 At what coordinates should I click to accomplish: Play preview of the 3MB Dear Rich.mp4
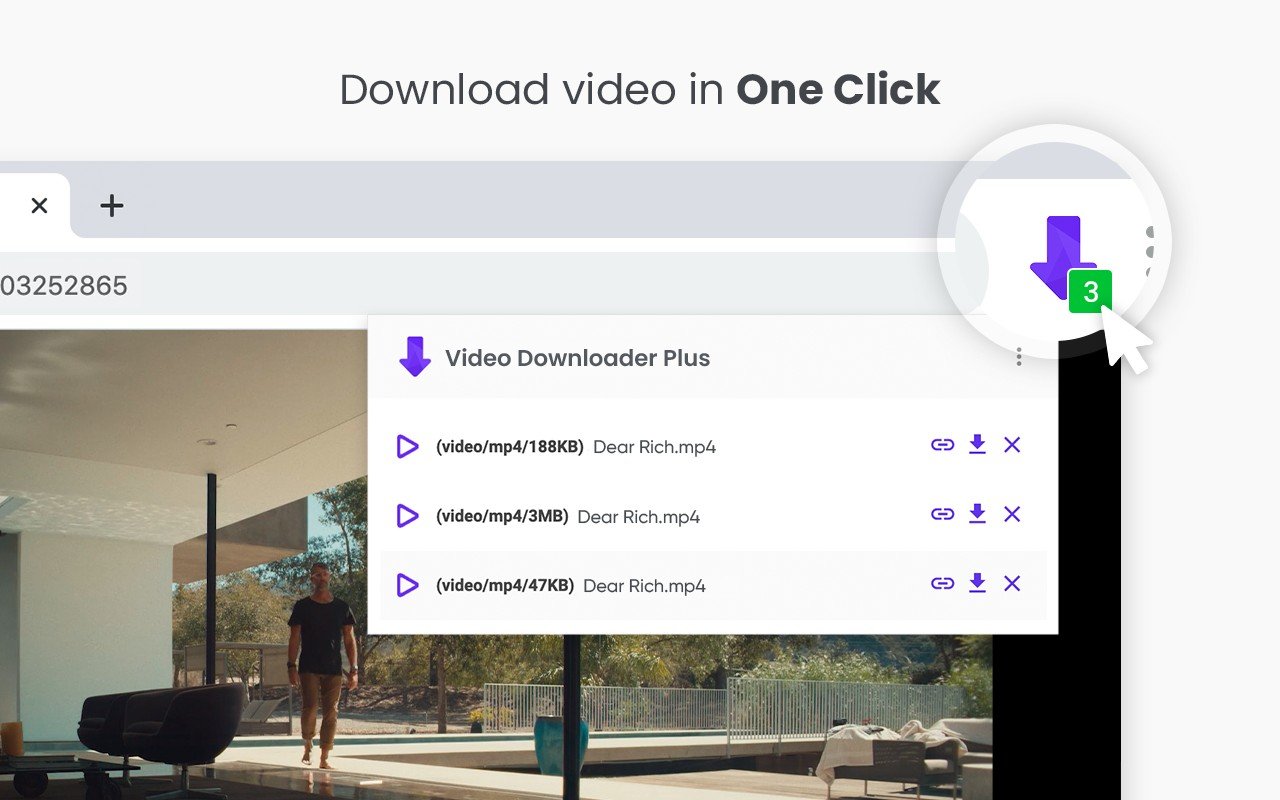coord(407,516)
